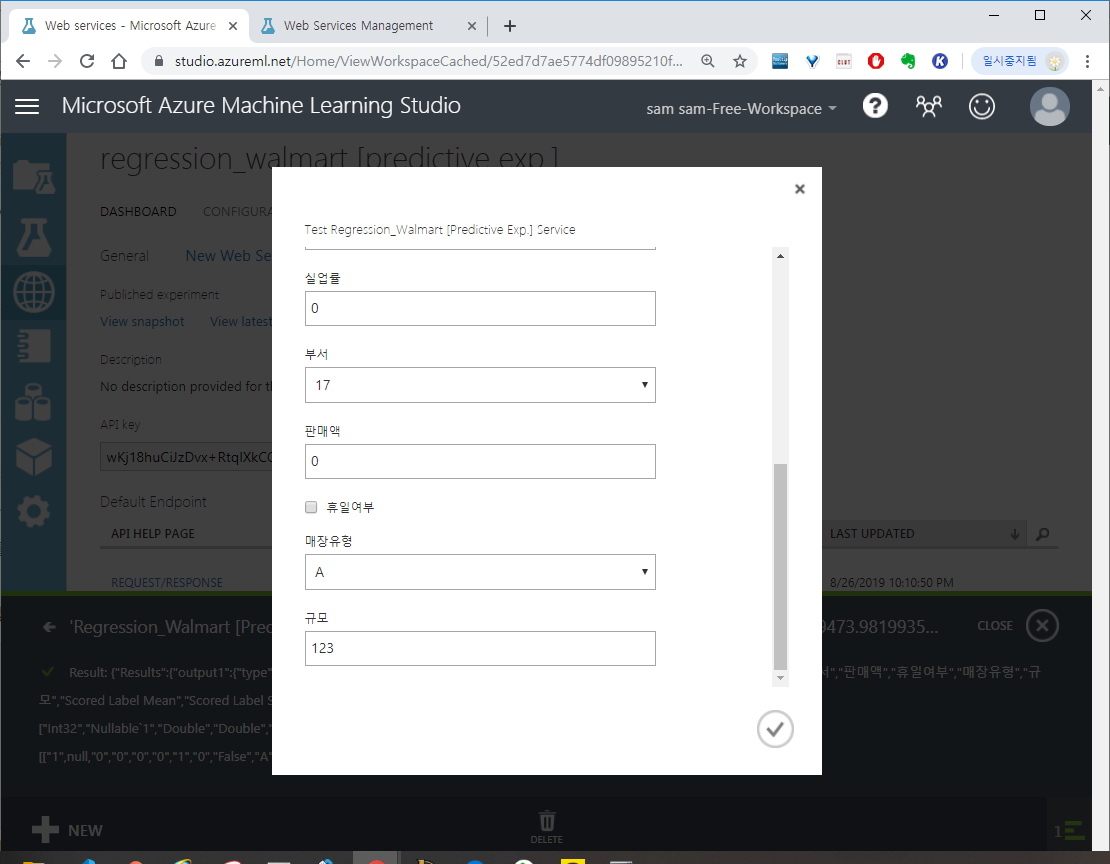Open the REQUEST/RESPONSE link
Screen dimensions: 1110x864
[x=167, y=582]
